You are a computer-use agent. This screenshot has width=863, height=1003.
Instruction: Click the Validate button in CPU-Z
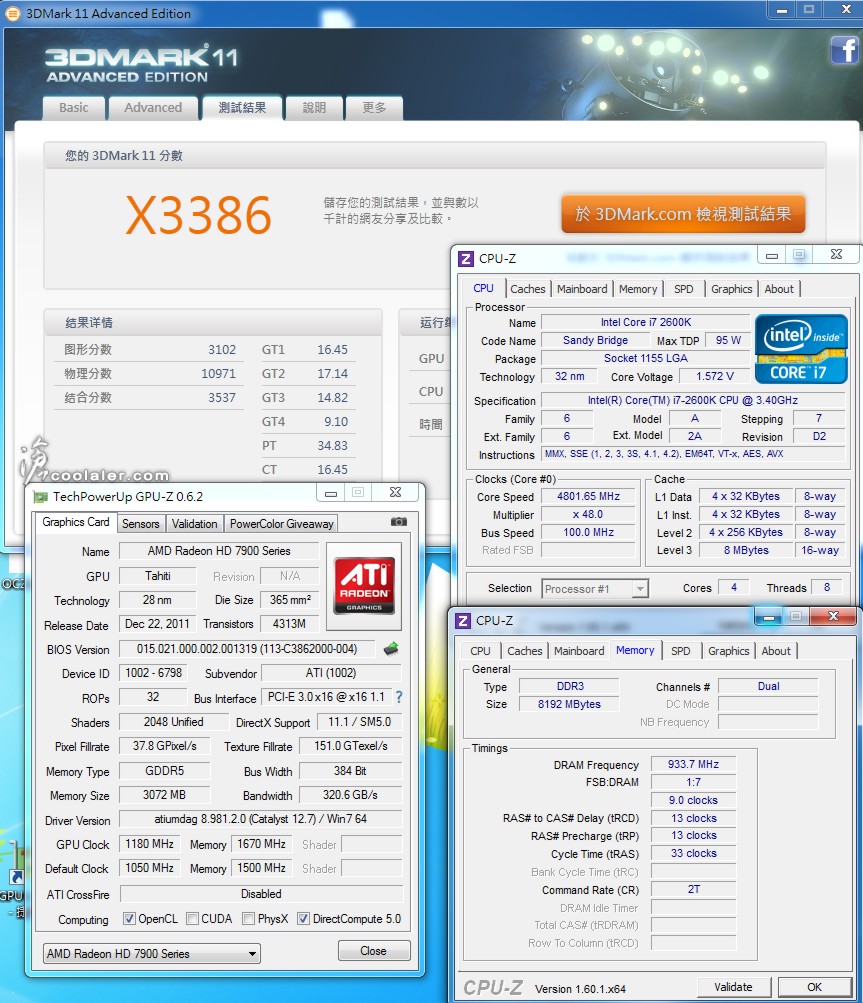coord(733,987)
